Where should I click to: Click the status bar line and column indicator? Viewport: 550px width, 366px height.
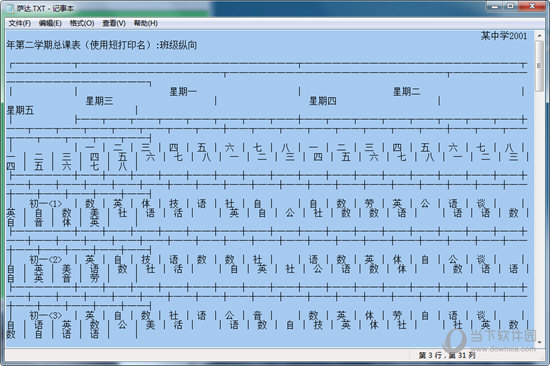pyautogui.click(x=447, y=355)
